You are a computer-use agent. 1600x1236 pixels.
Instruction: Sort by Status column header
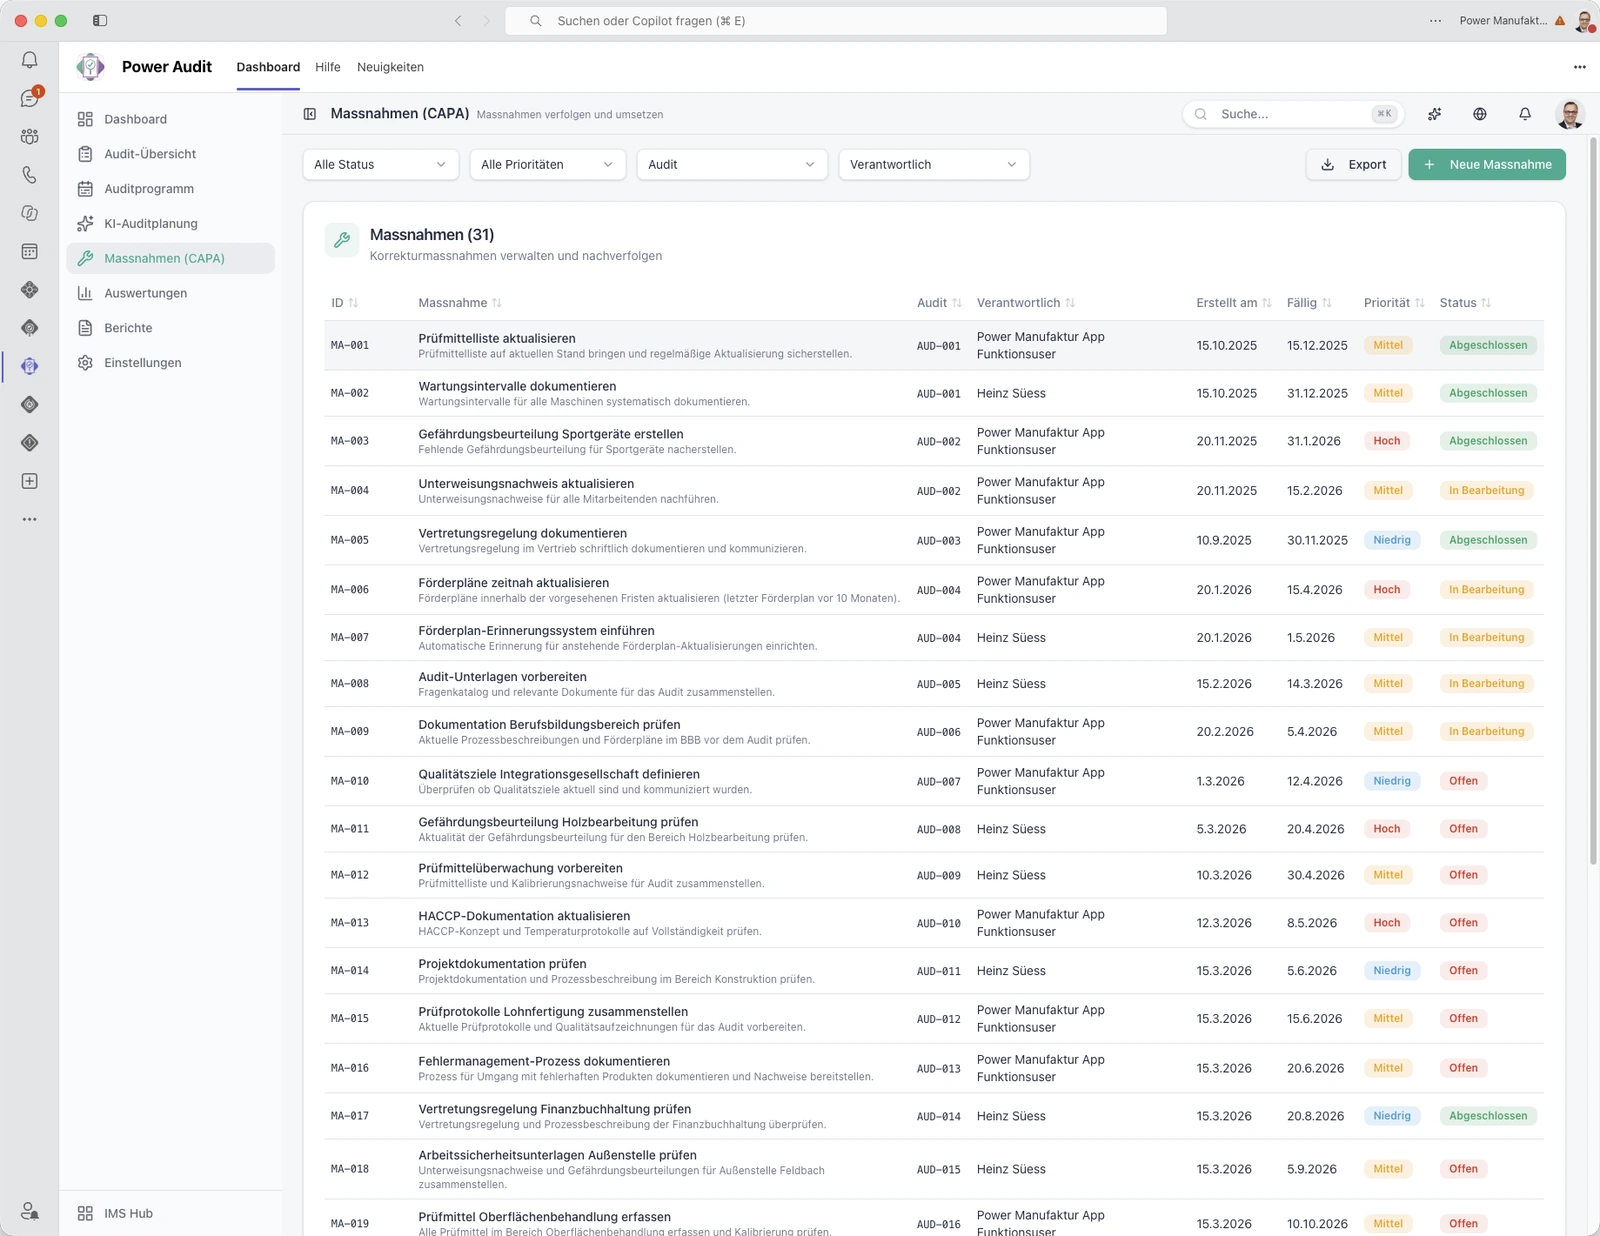click(1465, 303)
